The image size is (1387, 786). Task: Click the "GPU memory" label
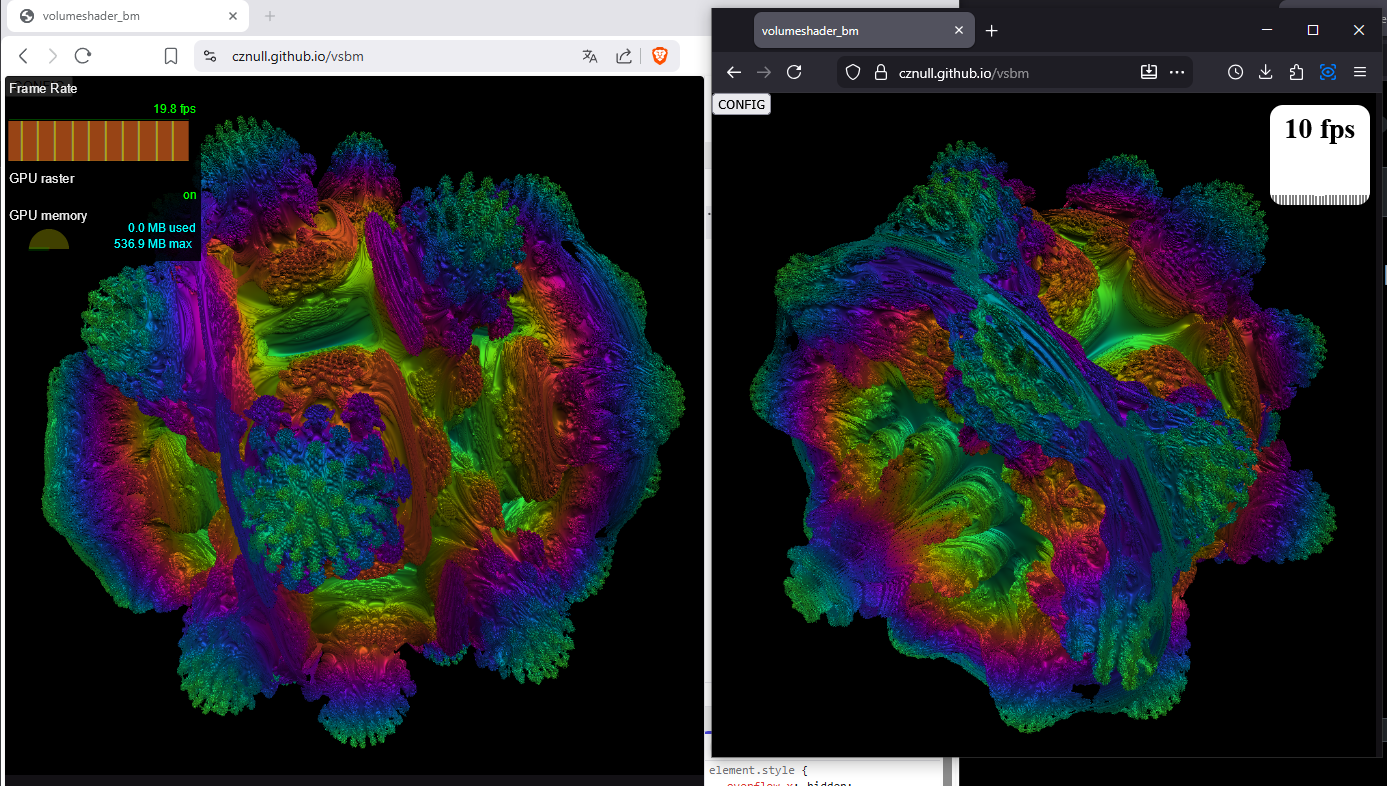48,215
